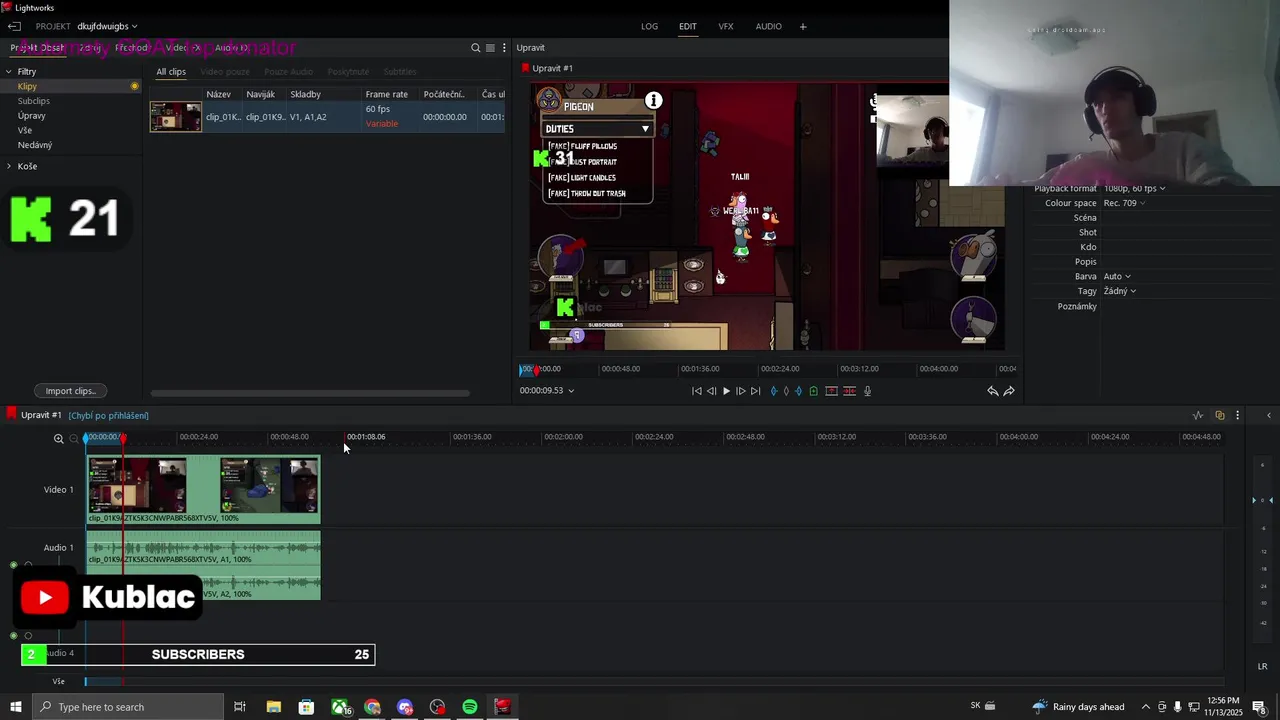Play the sequence in viewer

point(726,391)
